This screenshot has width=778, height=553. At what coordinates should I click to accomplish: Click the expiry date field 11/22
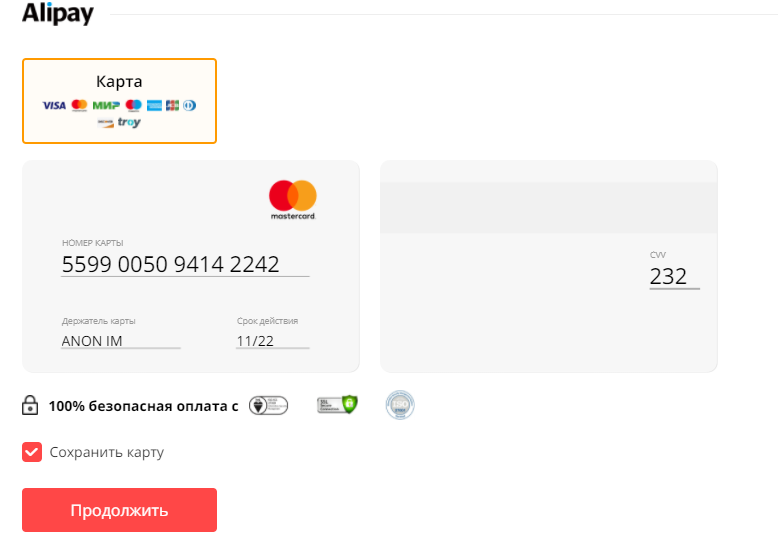272,341
